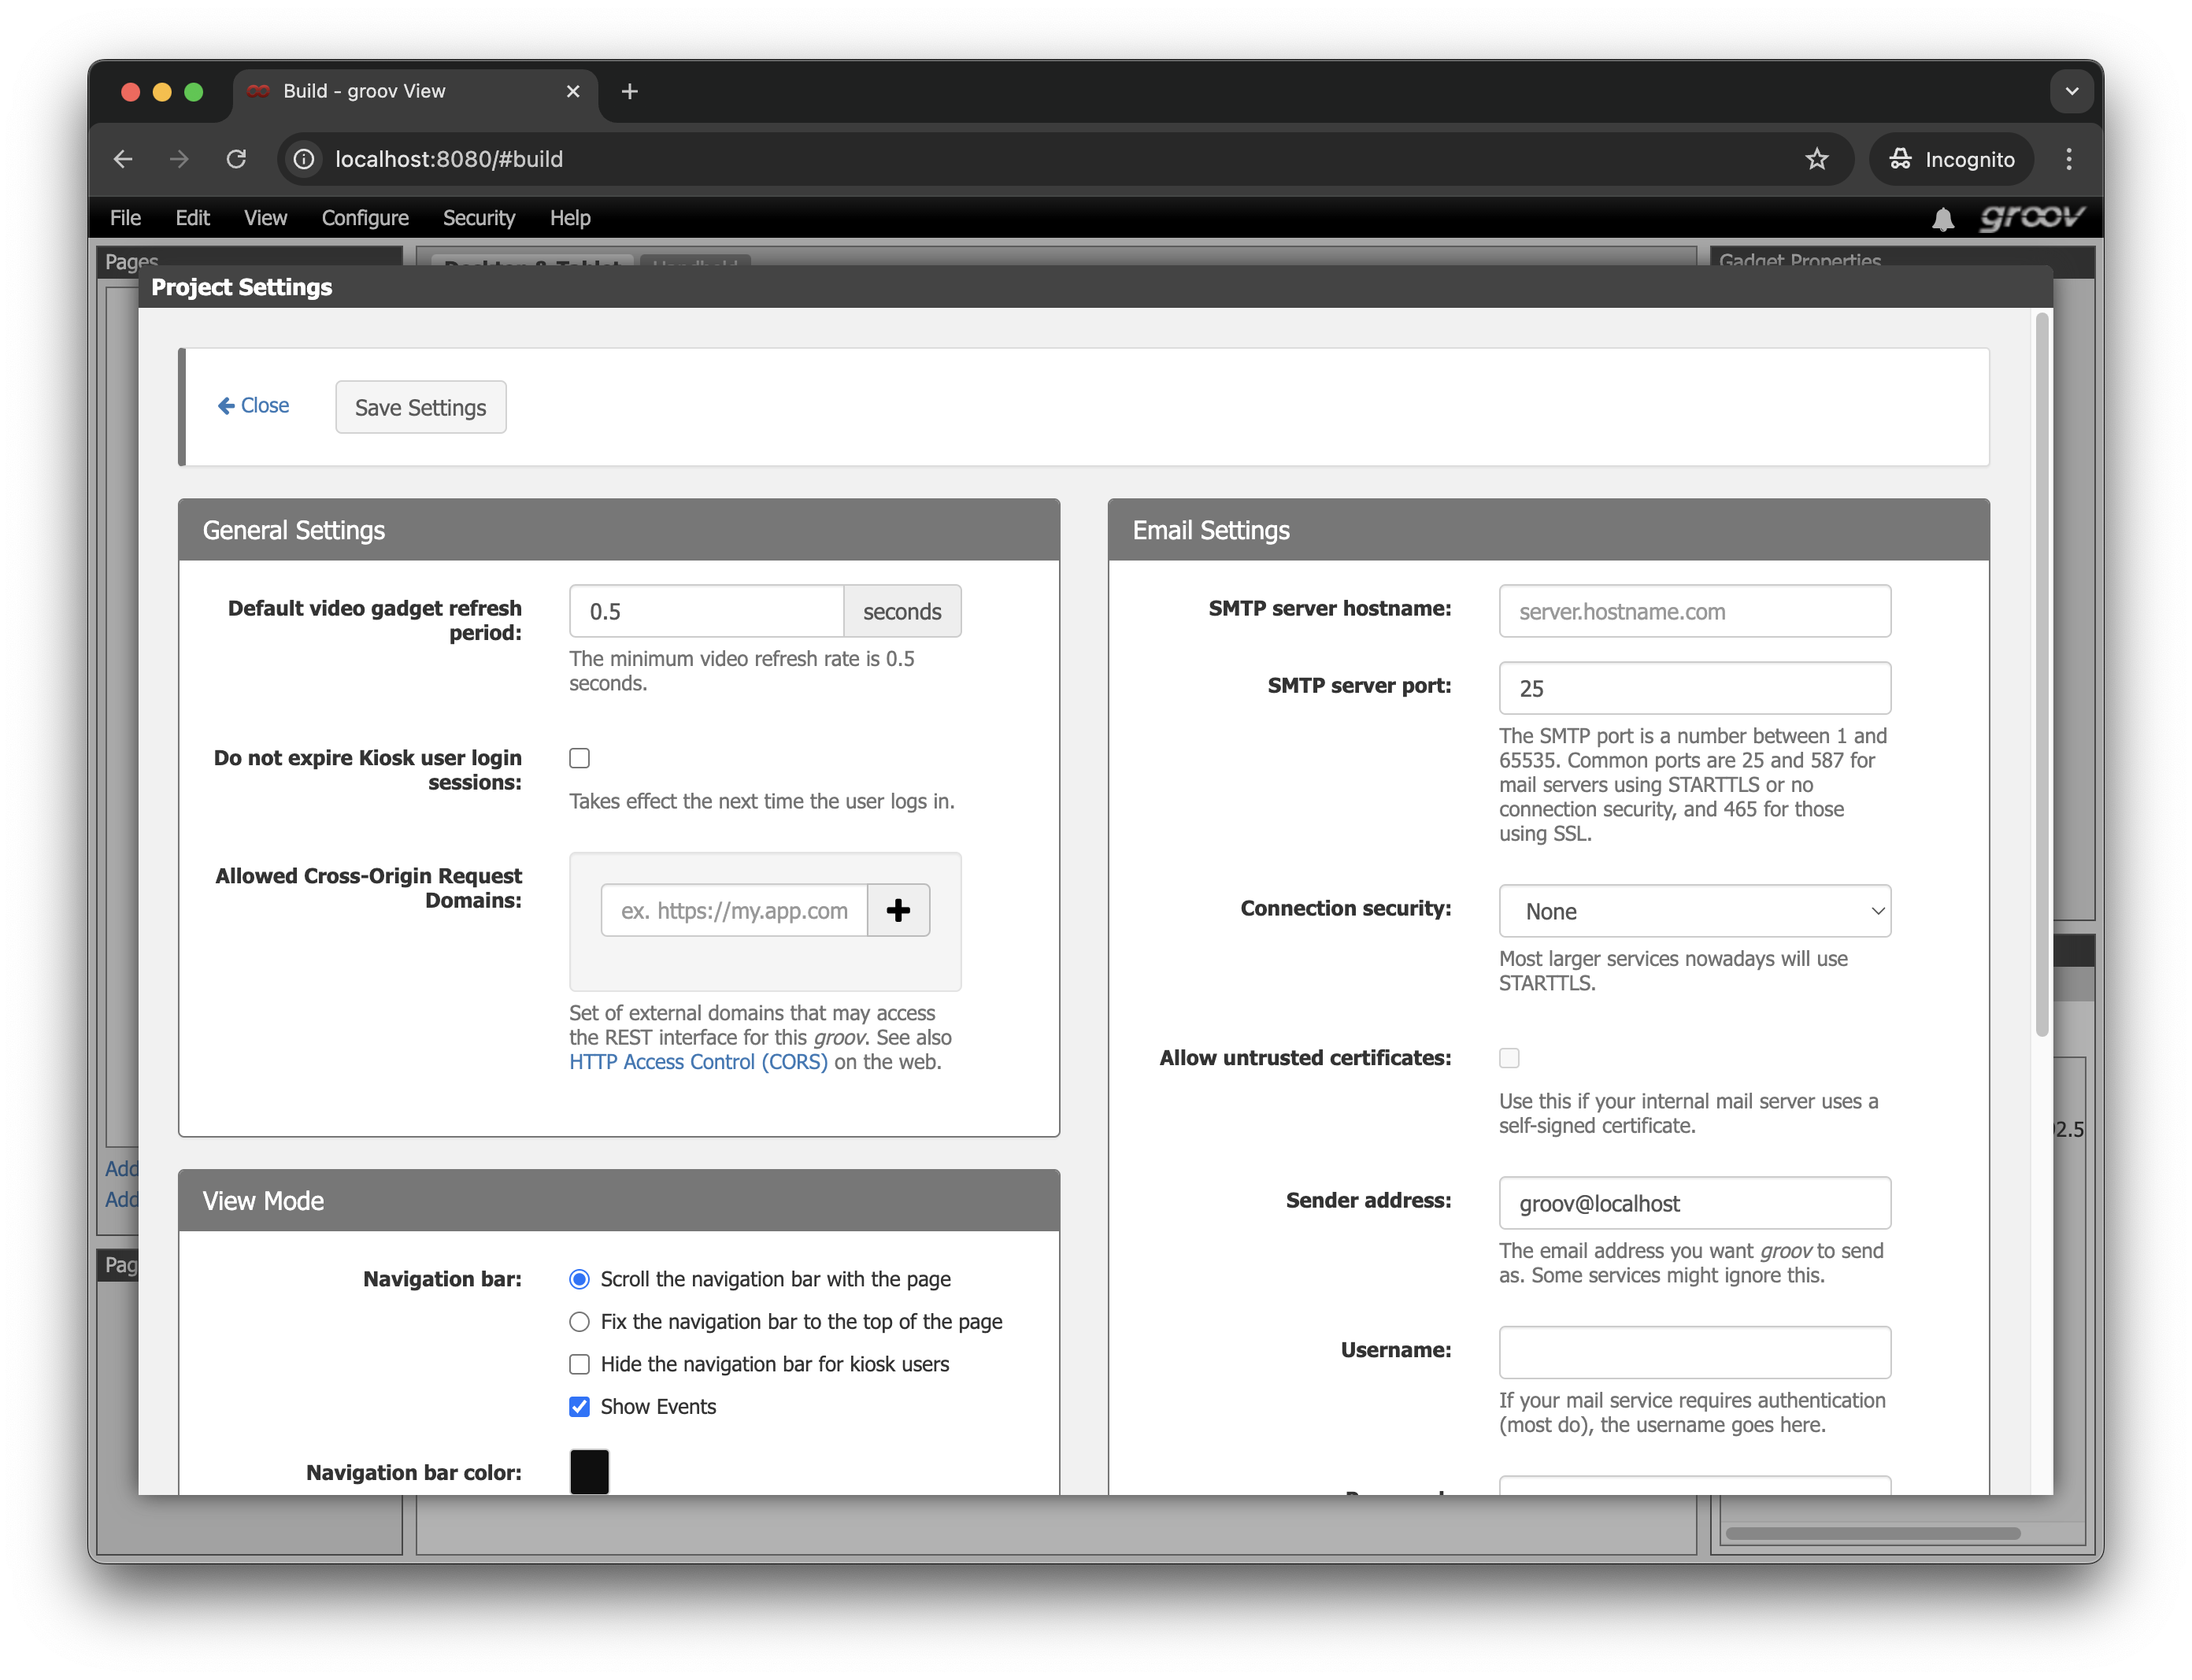Select Fix navigation bar to top radio
Viewport: 2192px width, 1680px height.
point(579,1322)
